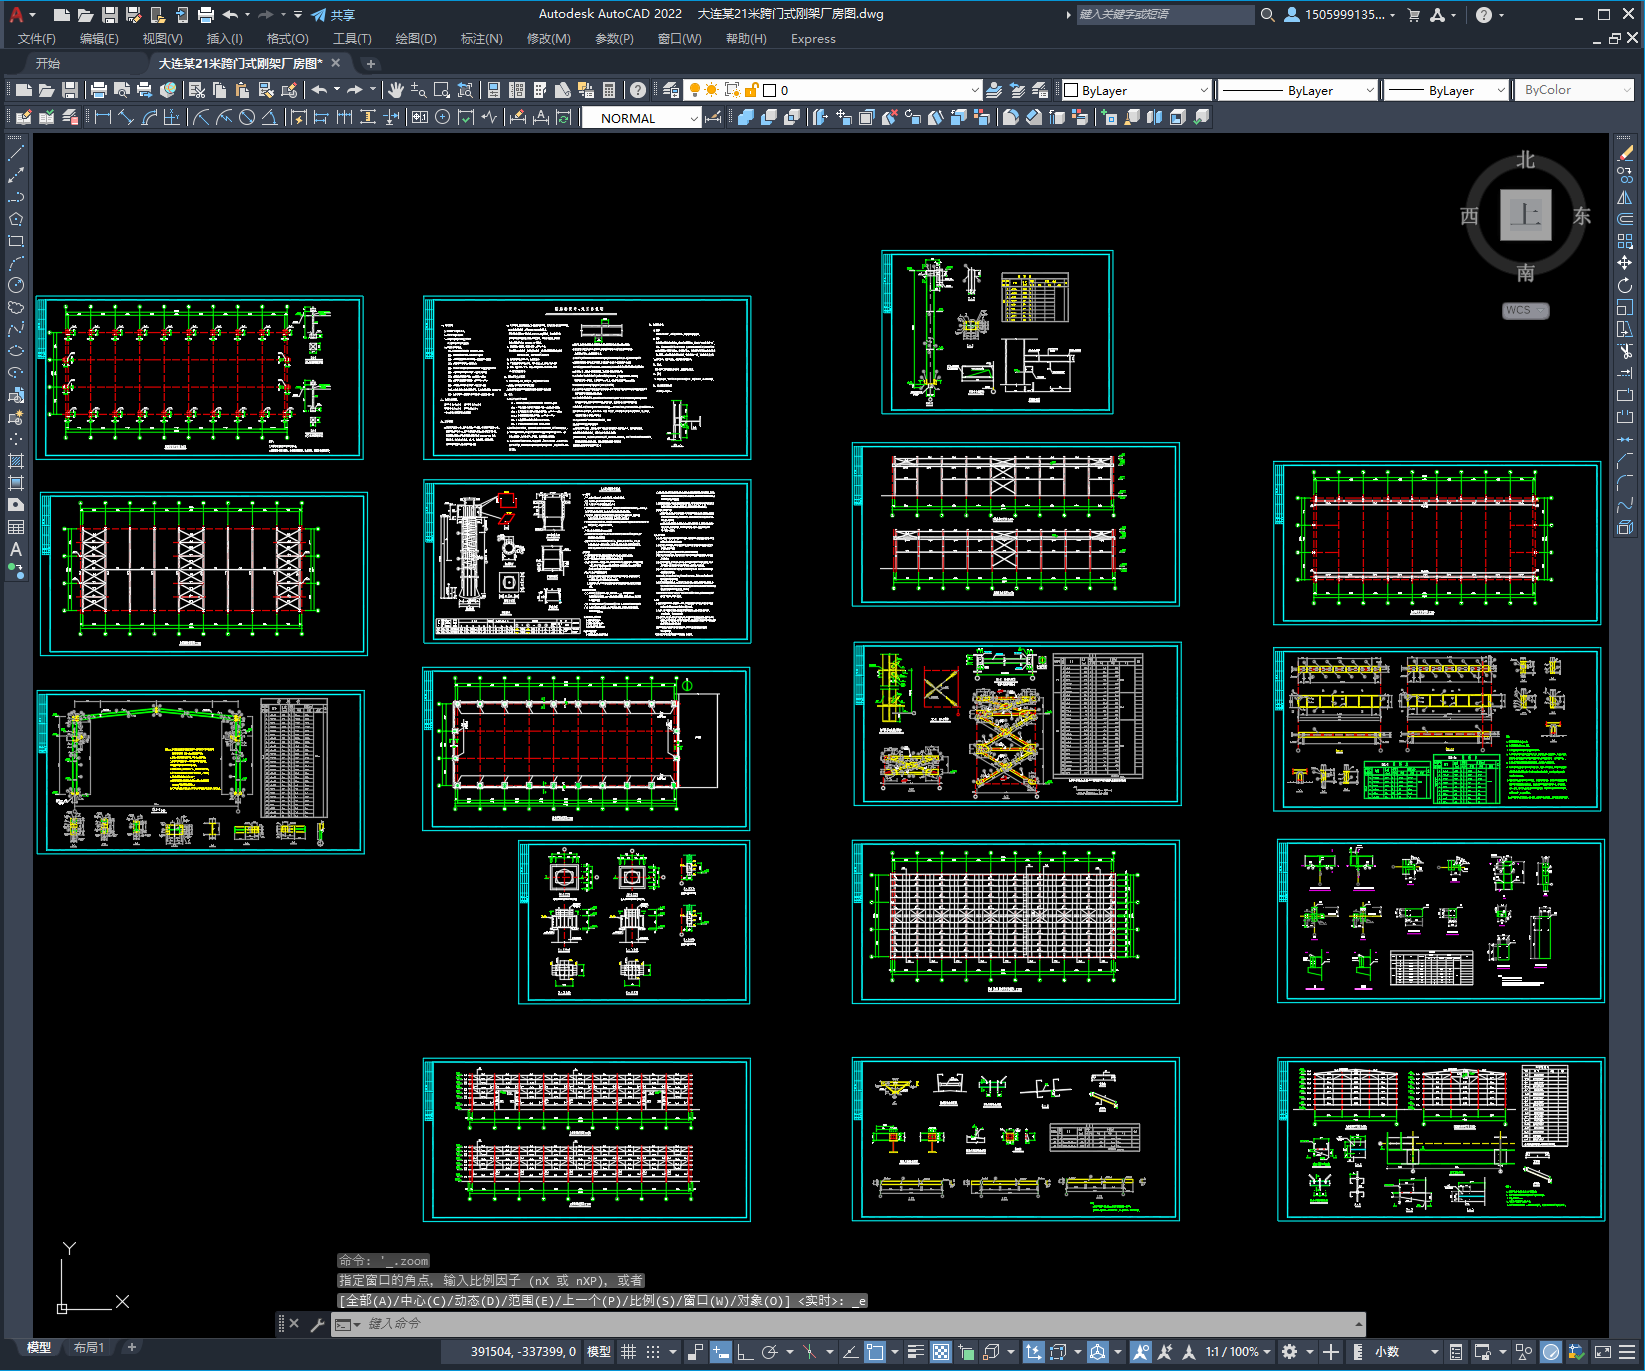This screenshot has height=1371, width=1645.
Task: Choose the Hatch tool
Action: [16, 461]
